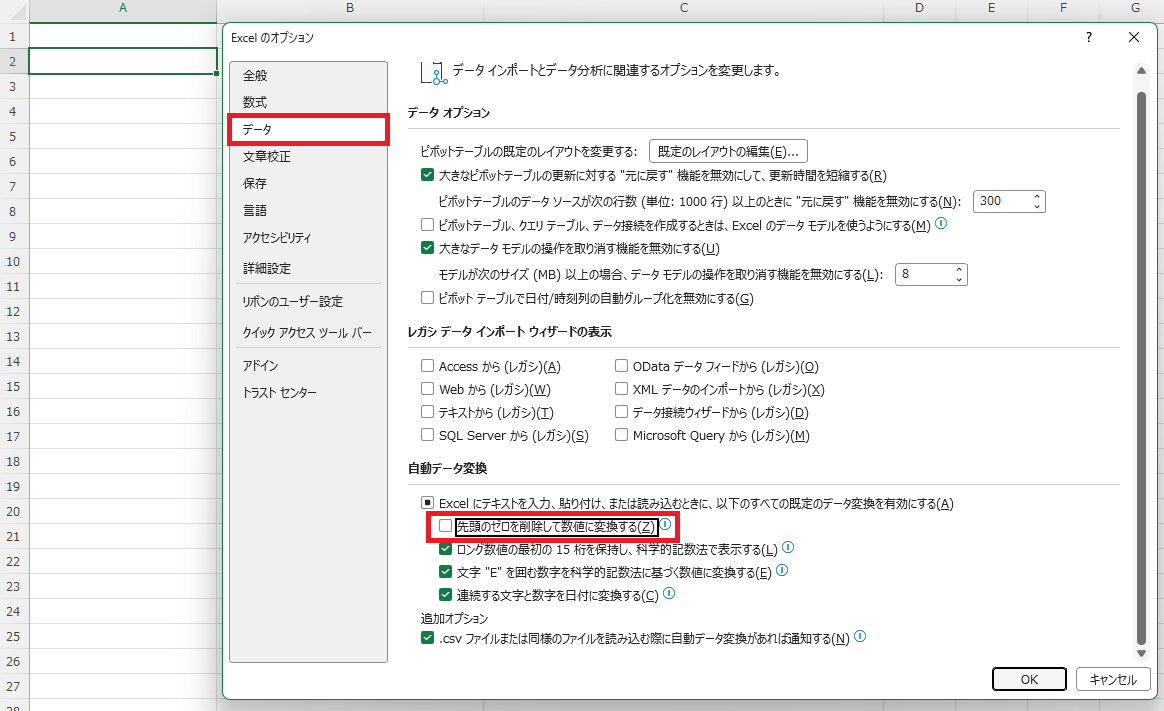
Task: Click info icon beside 先頭のゼロを削除 option
Action: point(665,525)
